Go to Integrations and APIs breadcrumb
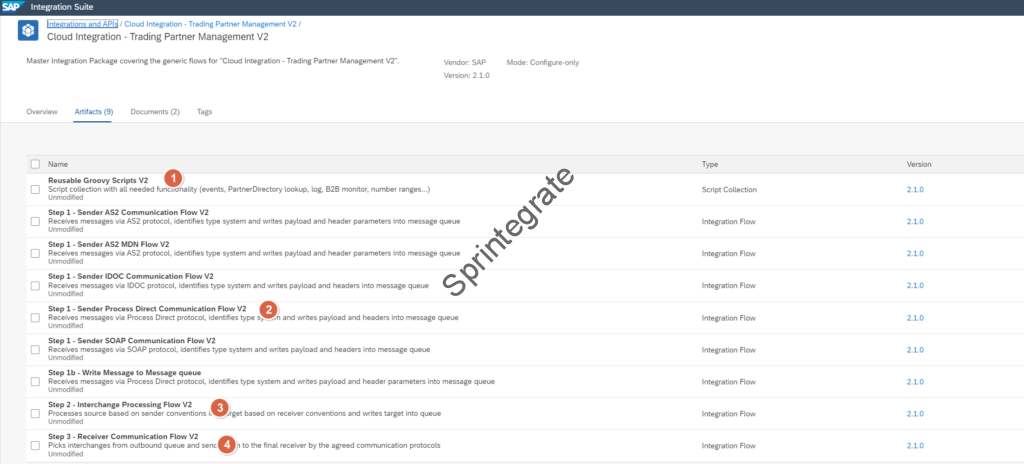The width and height of the screenshot is (1024, 464). (x=82, y=22)
